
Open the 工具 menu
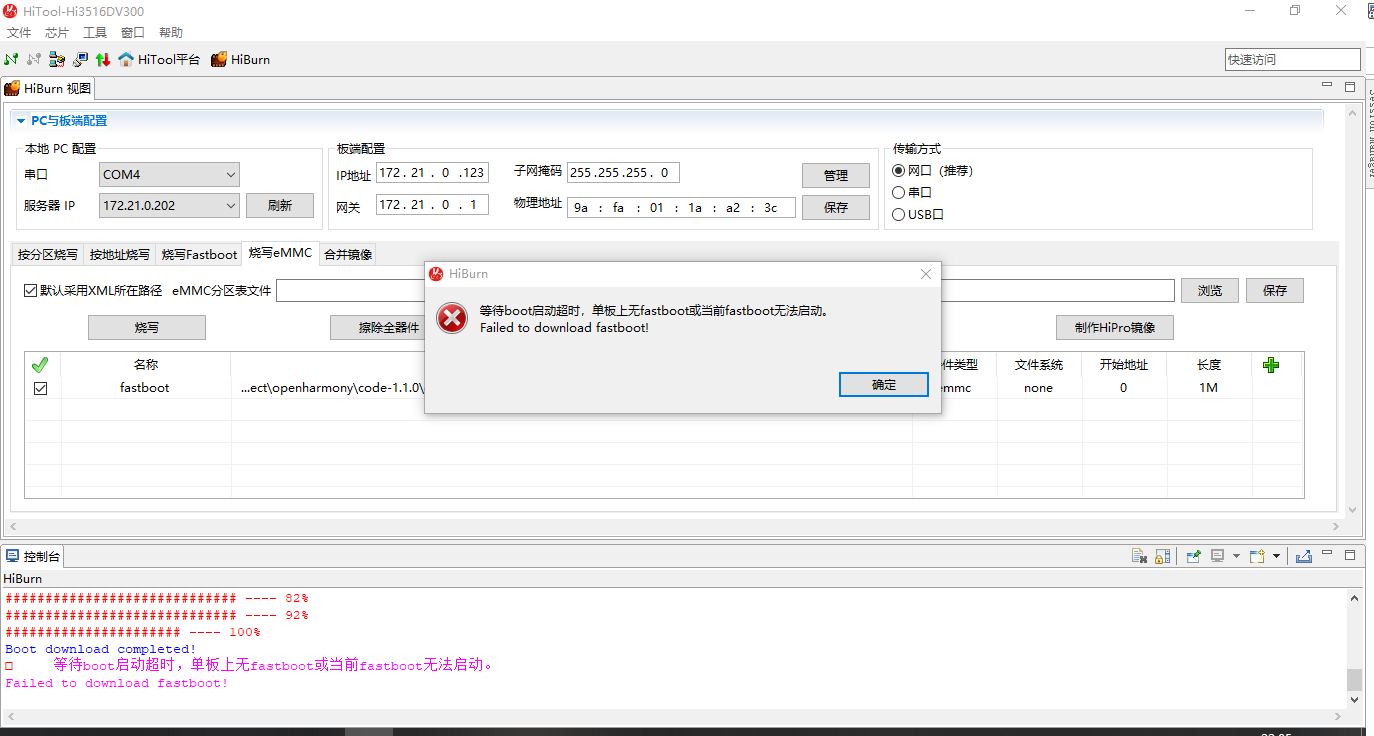(x=95, y=33)
